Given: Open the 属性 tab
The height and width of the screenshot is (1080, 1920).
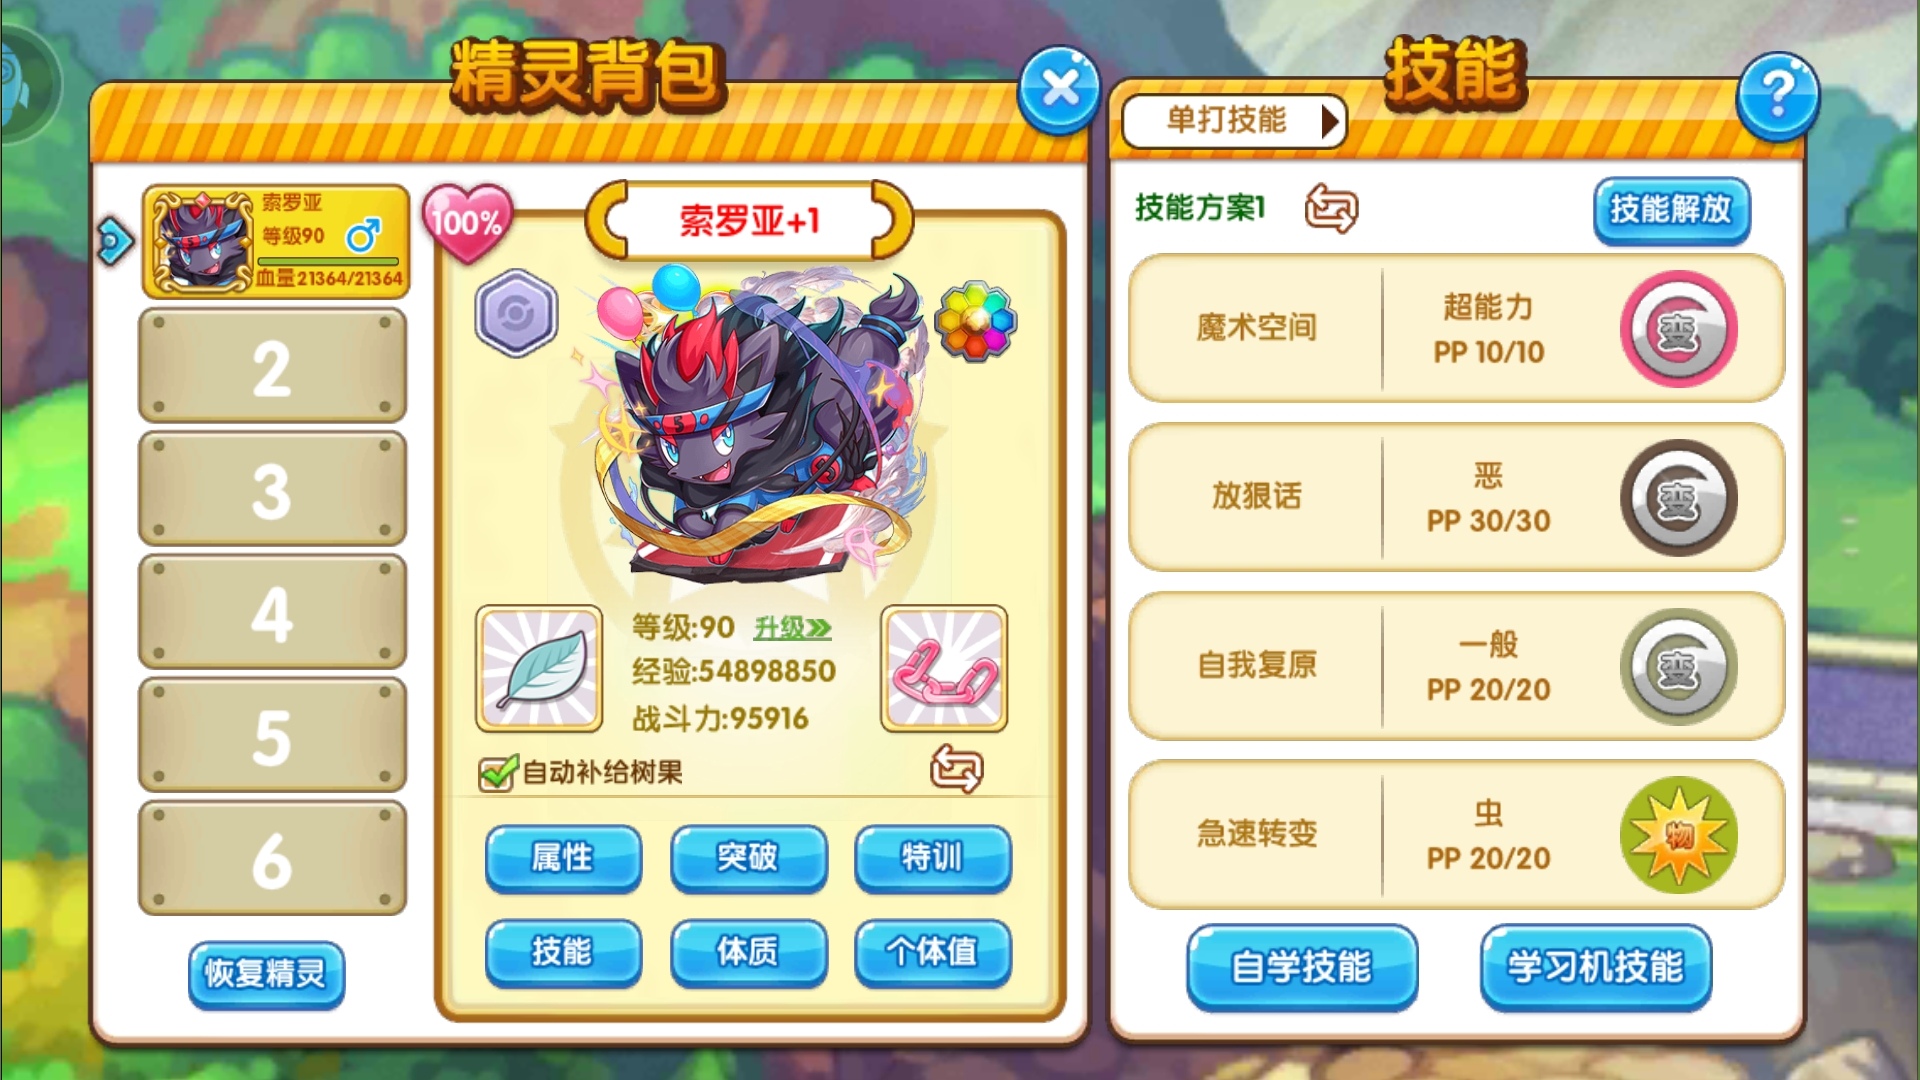Looking at the screenshot, I should pos(563,857).
